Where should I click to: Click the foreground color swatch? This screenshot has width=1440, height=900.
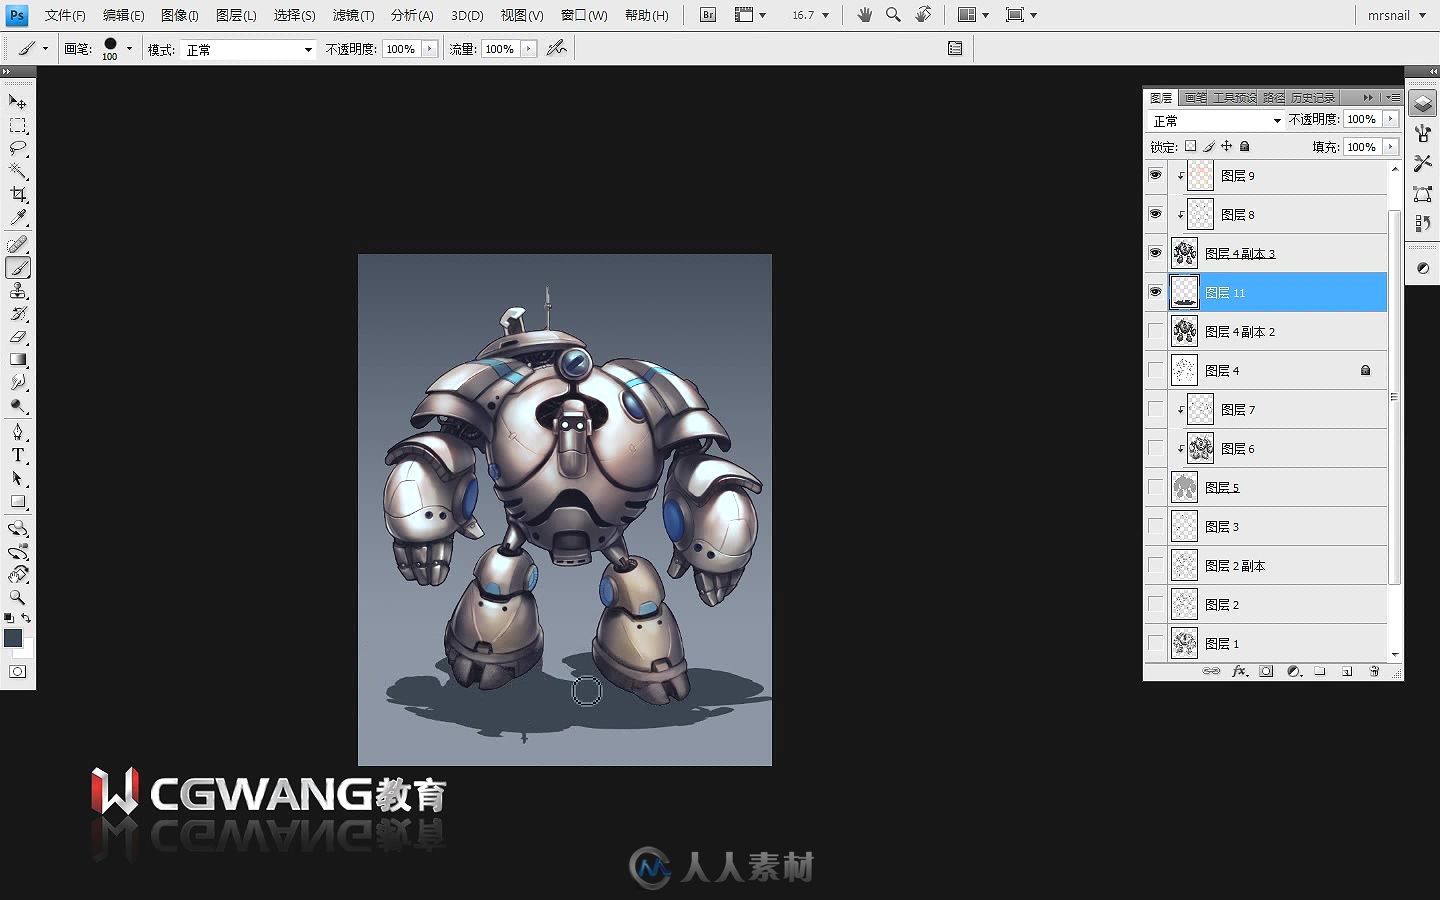tap(13, 638)
